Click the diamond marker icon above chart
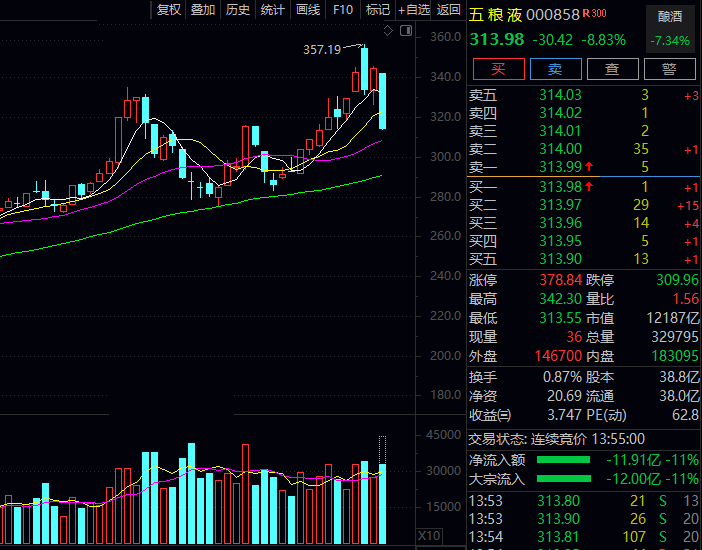The image size is (702, 550). [387, 31]
